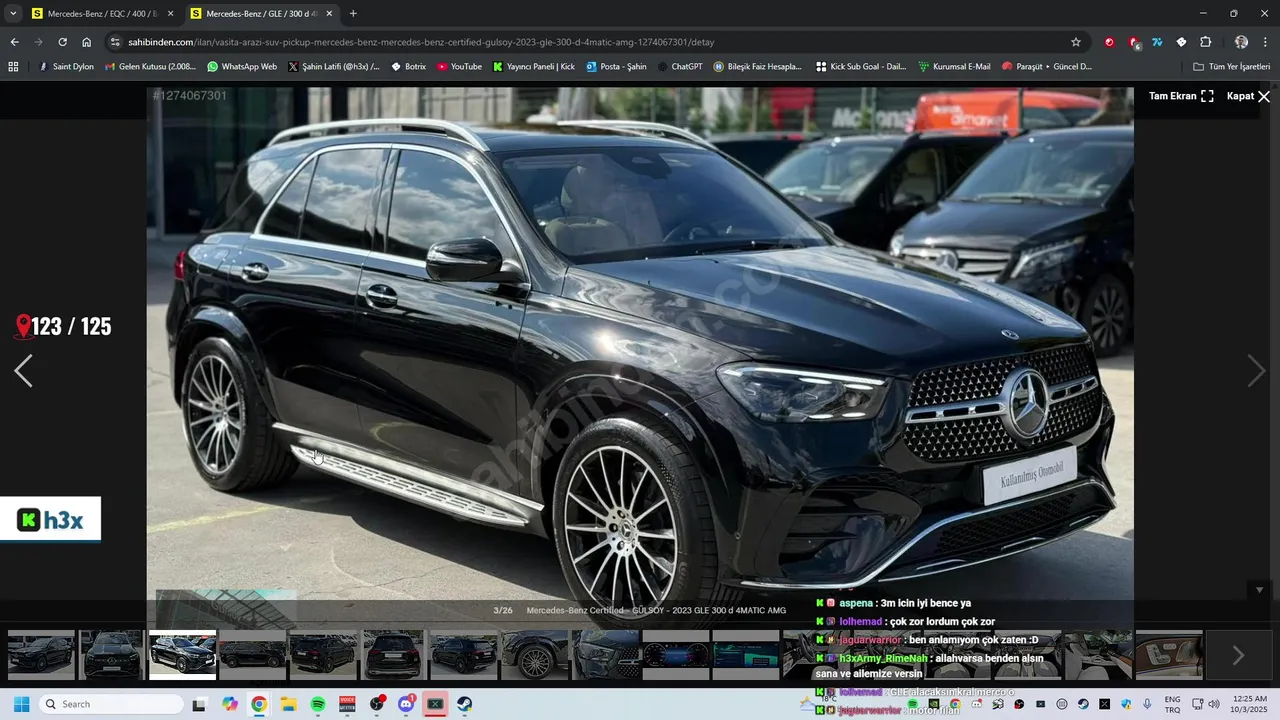Open the tab search dropdown
The width and height of the screenshot is (1280, 720).
point(13,14)
